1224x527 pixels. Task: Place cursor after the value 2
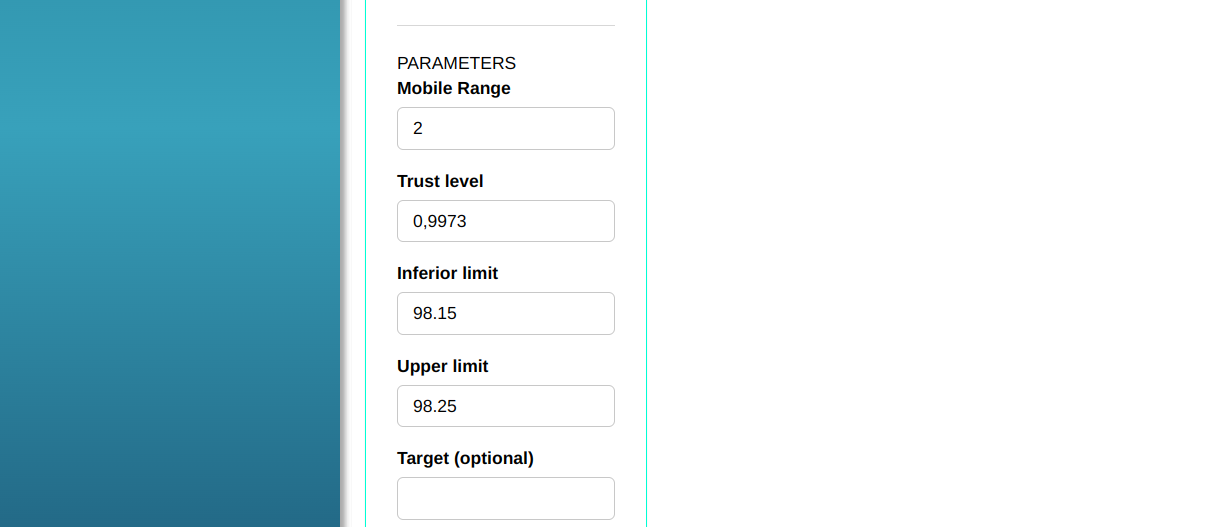(424, 129)
